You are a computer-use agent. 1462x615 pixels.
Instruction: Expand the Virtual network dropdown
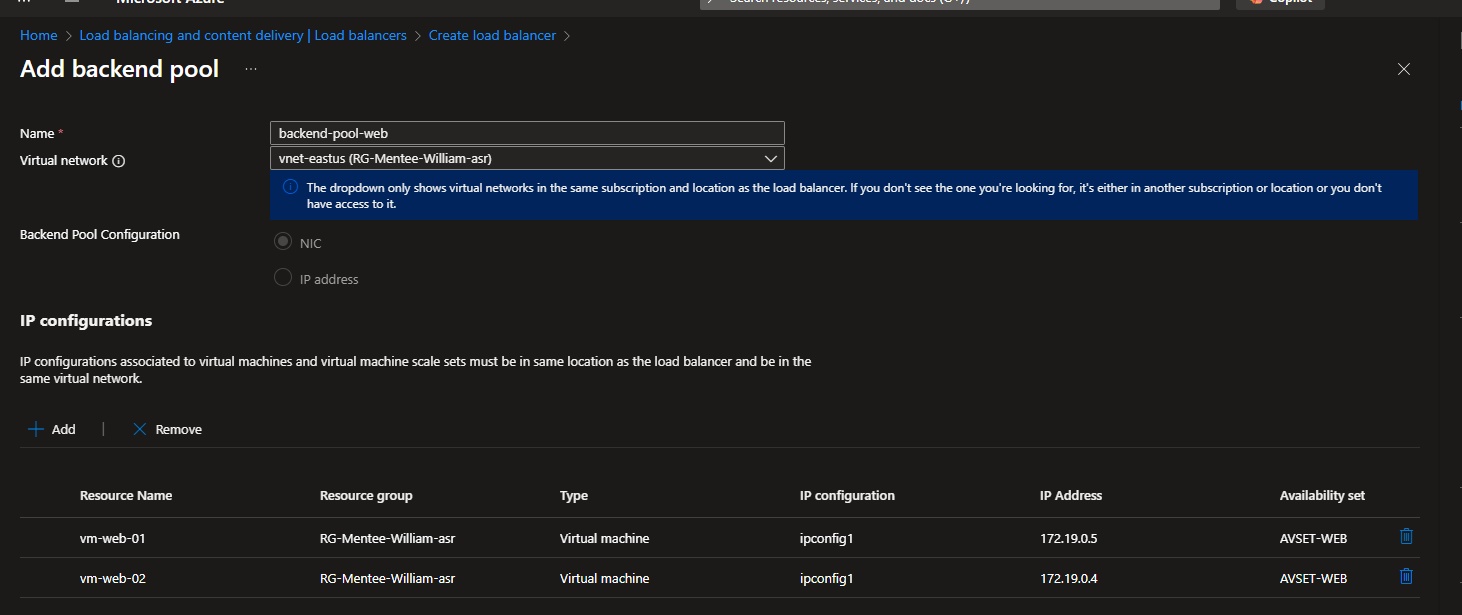coord(770,158)
